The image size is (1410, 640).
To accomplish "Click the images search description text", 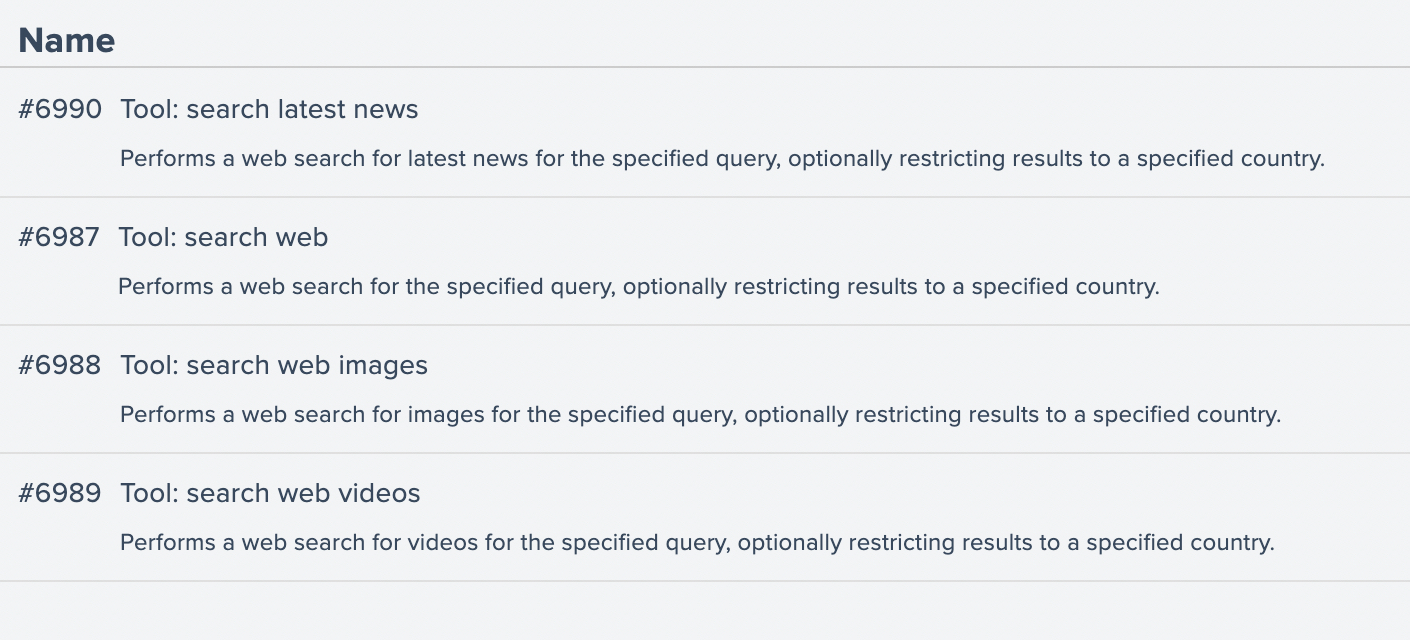I will click(x=700, y=415).
